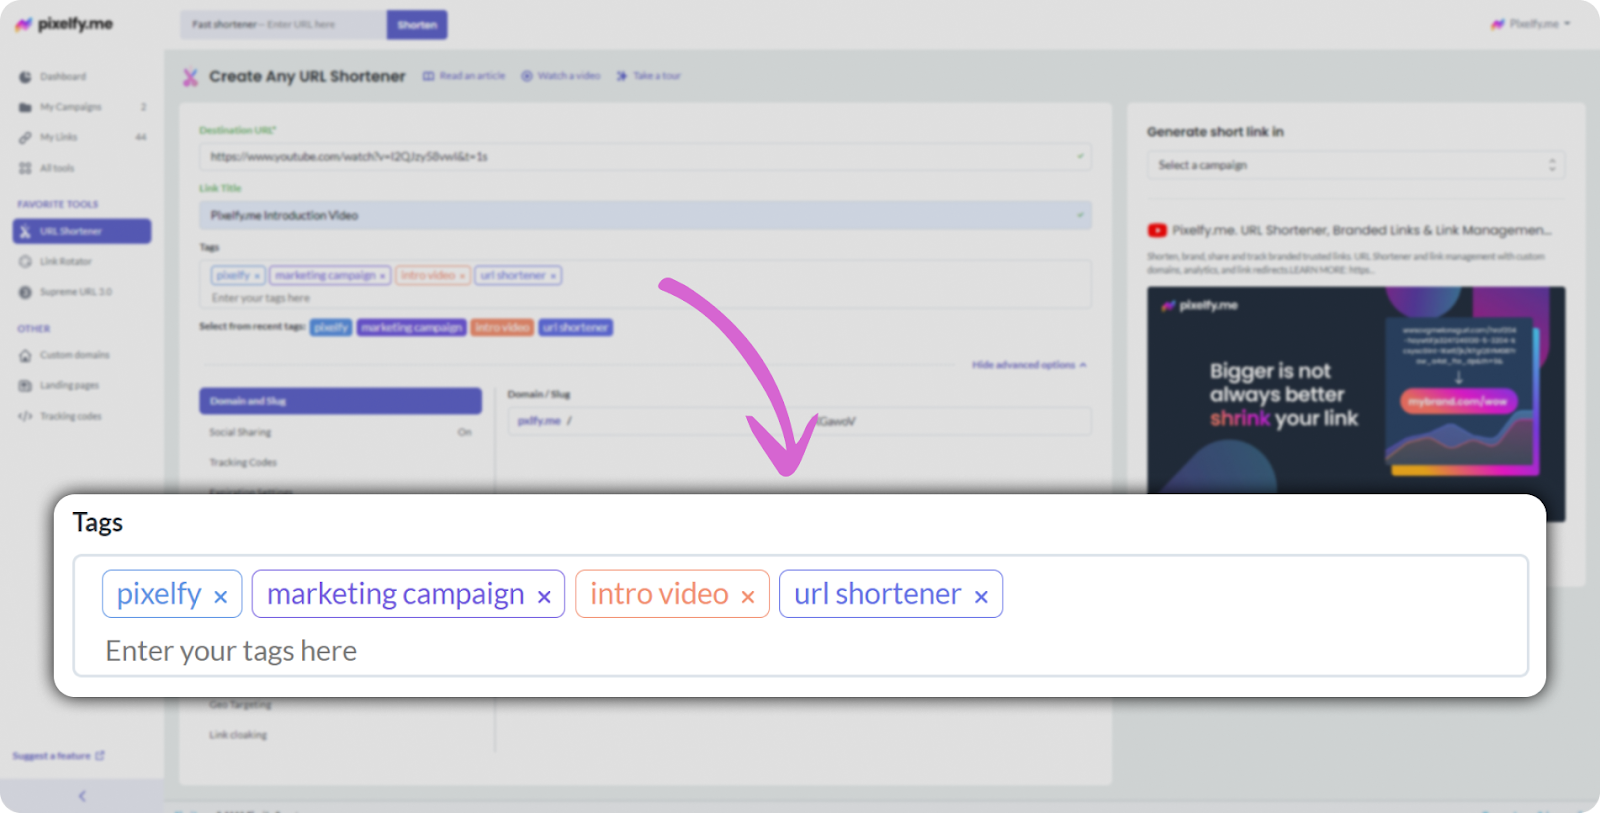Select URL Shortener in favorite tools

pyautogui.click(x=82, y=231)
